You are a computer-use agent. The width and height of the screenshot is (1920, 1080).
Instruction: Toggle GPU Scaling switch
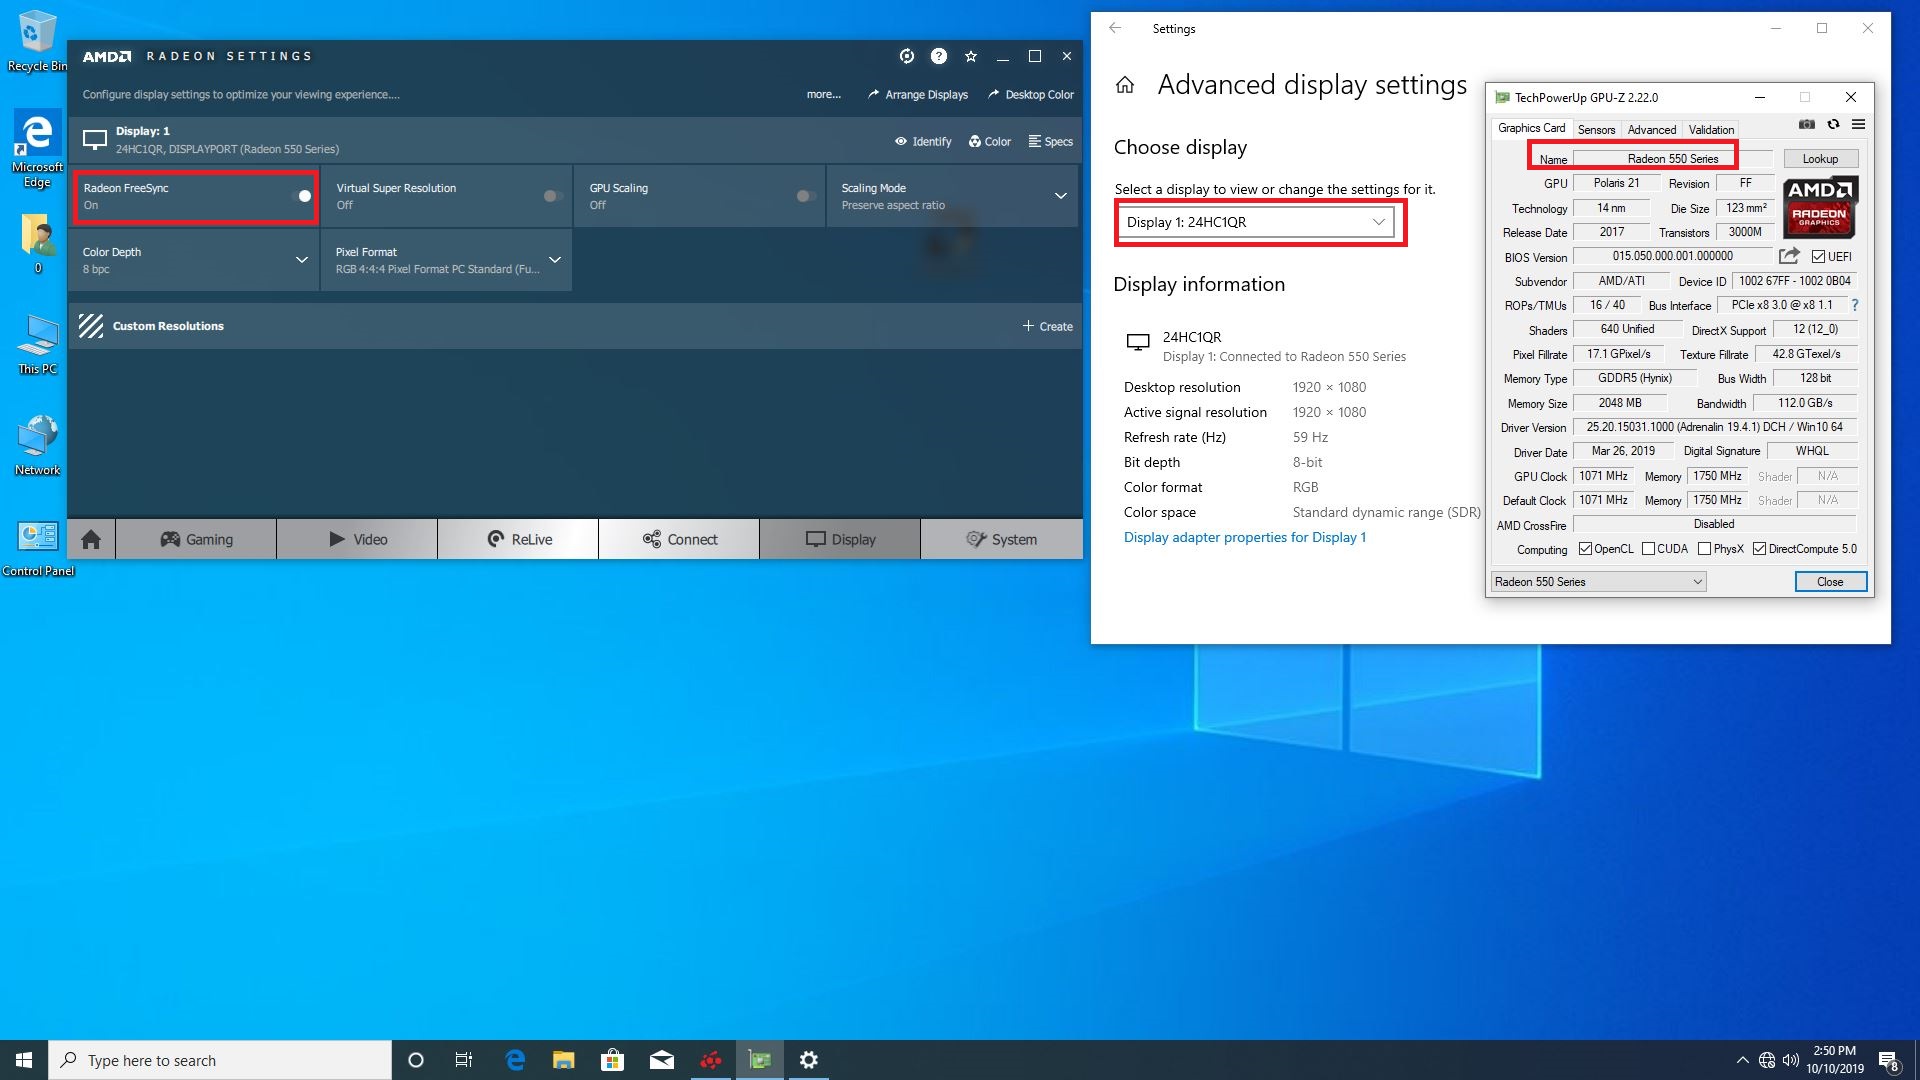click(x=806, y=196)
